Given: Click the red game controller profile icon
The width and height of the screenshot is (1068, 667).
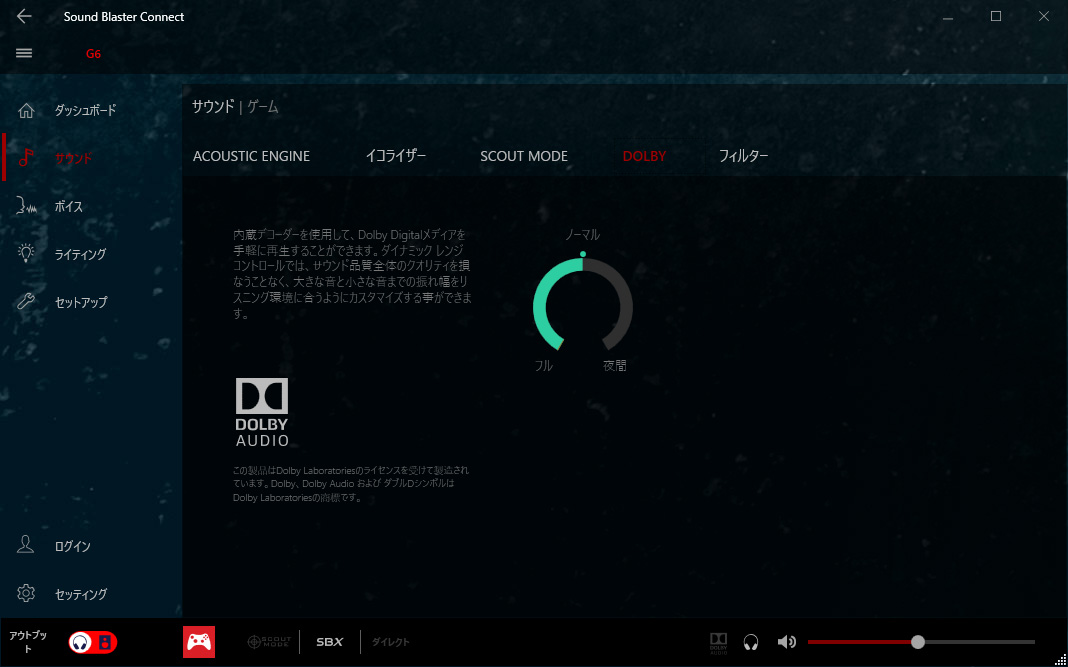Looking at the screenshot, I should (199, 642).
